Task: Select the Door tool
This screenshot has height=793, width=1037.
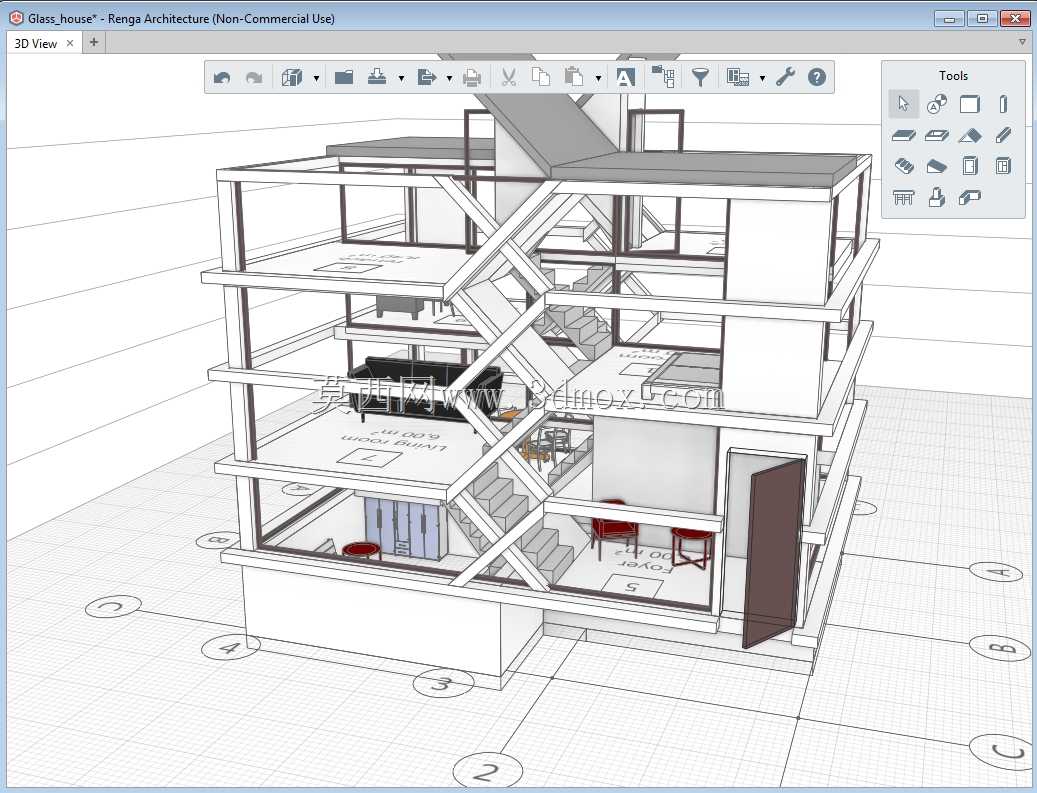Action: tap(970, 165)
